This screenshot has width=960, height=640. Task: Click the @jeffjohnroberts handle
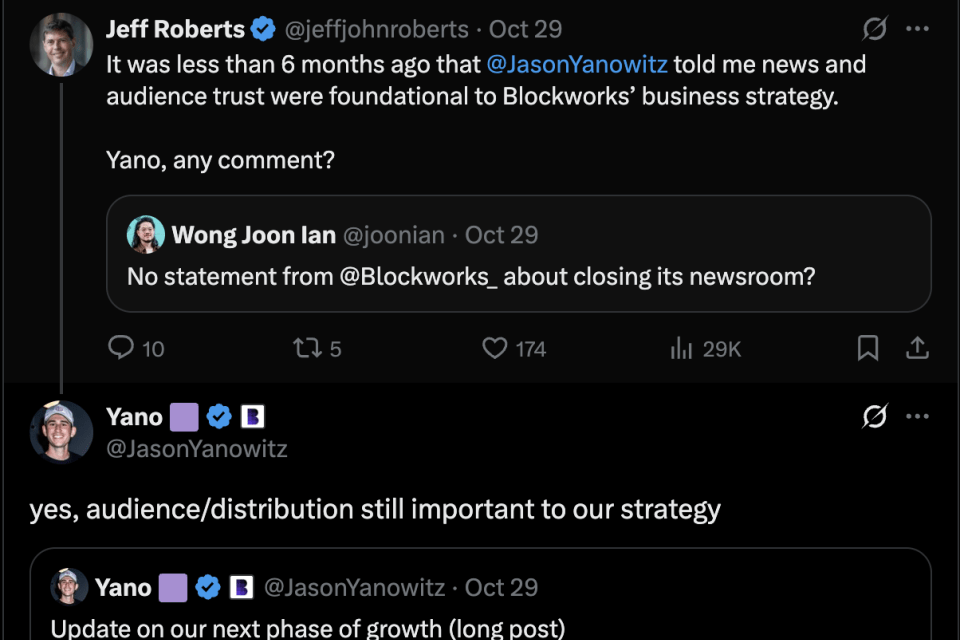click(377, 30)
